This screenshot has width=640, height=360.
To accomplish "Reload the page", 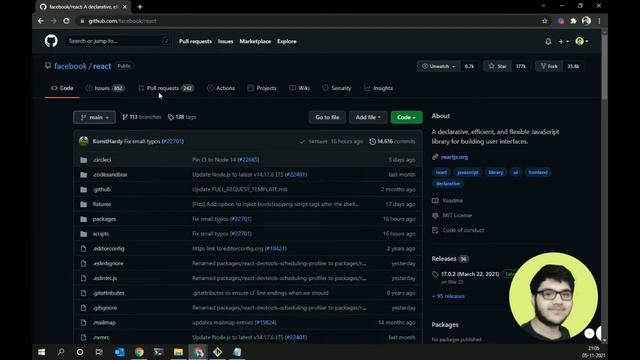I will (x=66, y=21).
